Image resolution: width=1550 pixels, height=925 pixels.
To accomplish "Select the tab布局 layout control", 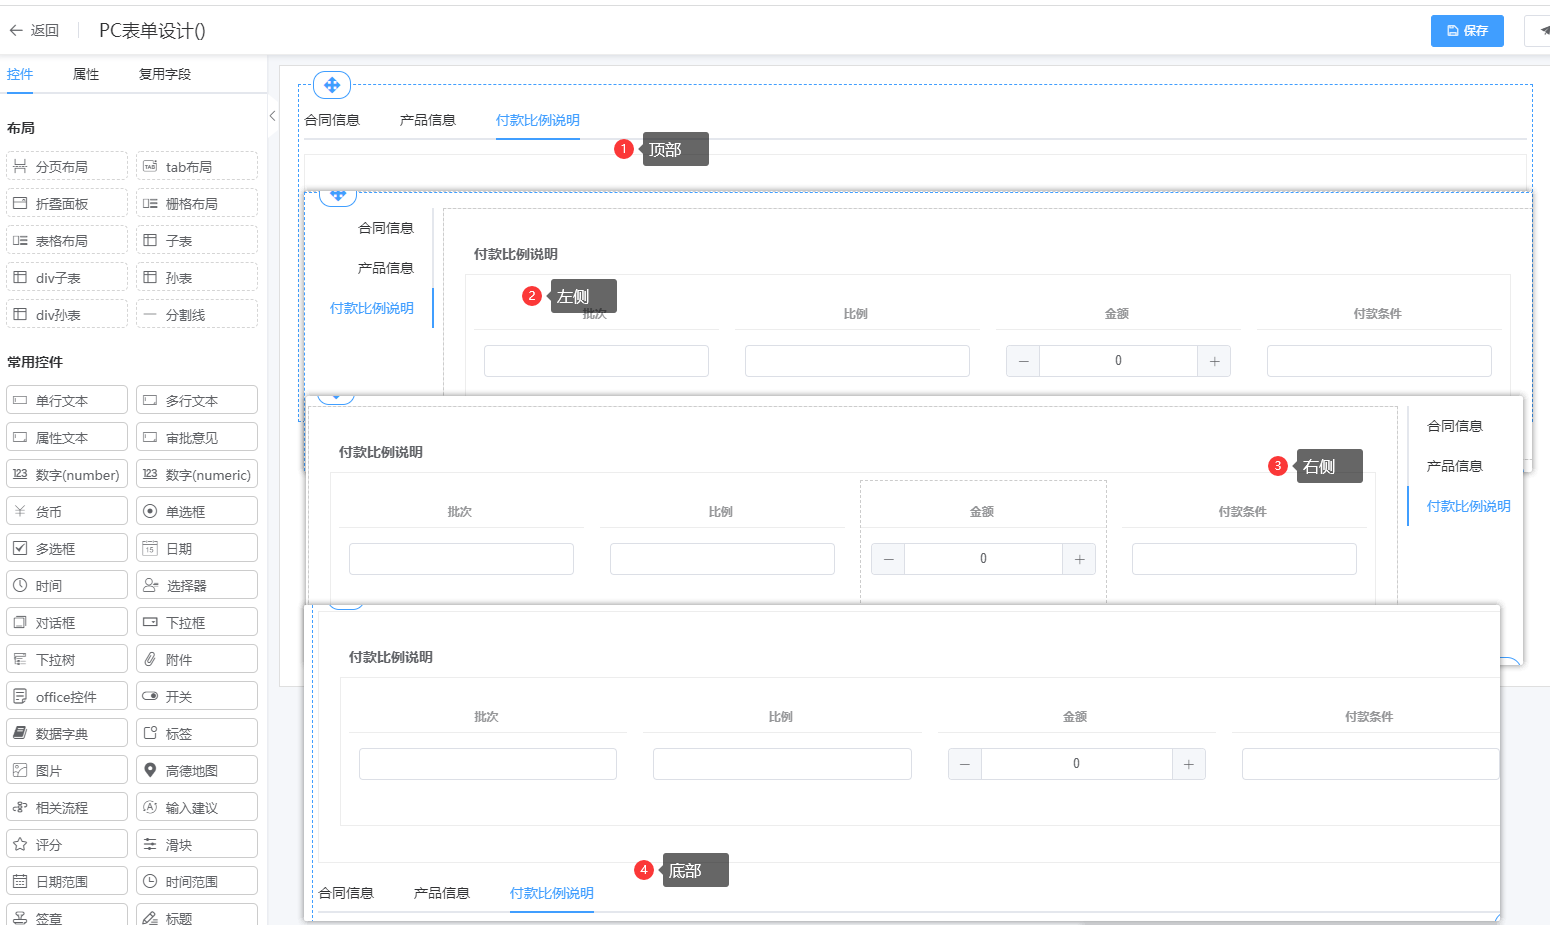I will point(196,167).
